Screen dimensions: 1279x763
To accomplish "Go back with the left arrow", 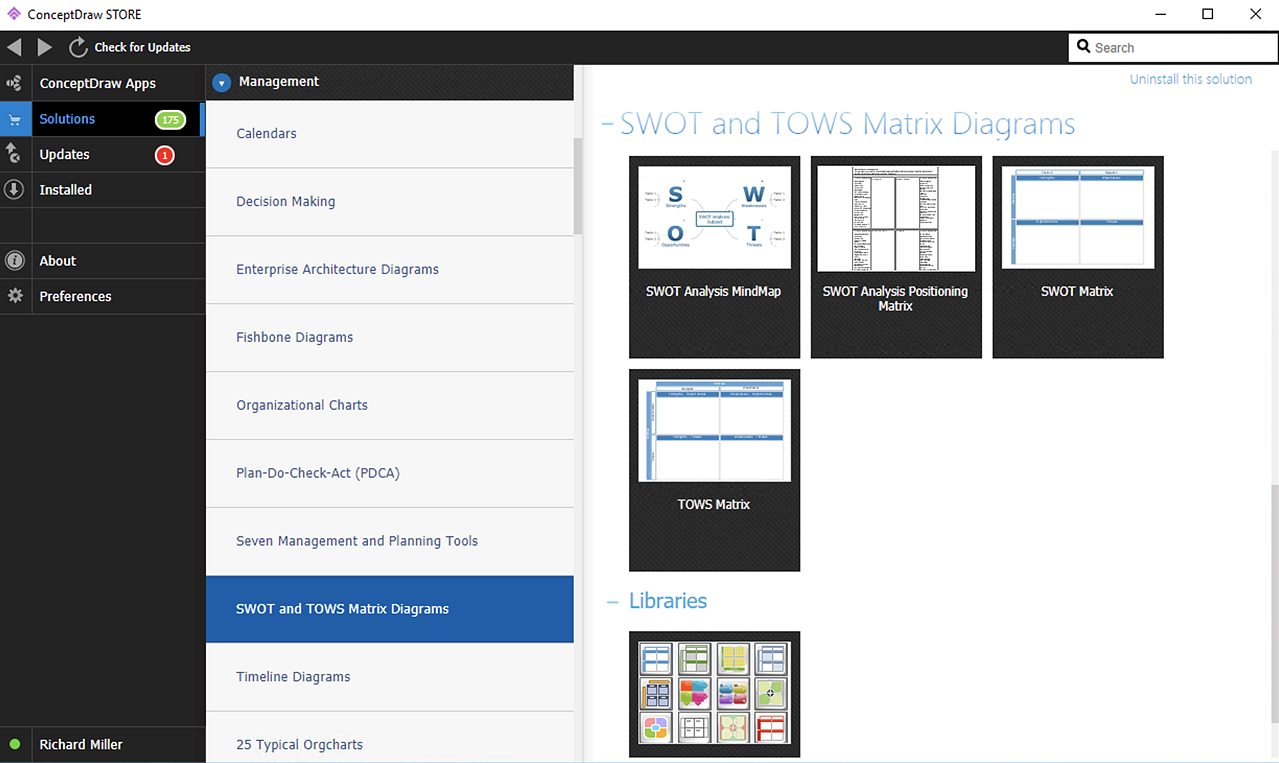I will point(14,47).
